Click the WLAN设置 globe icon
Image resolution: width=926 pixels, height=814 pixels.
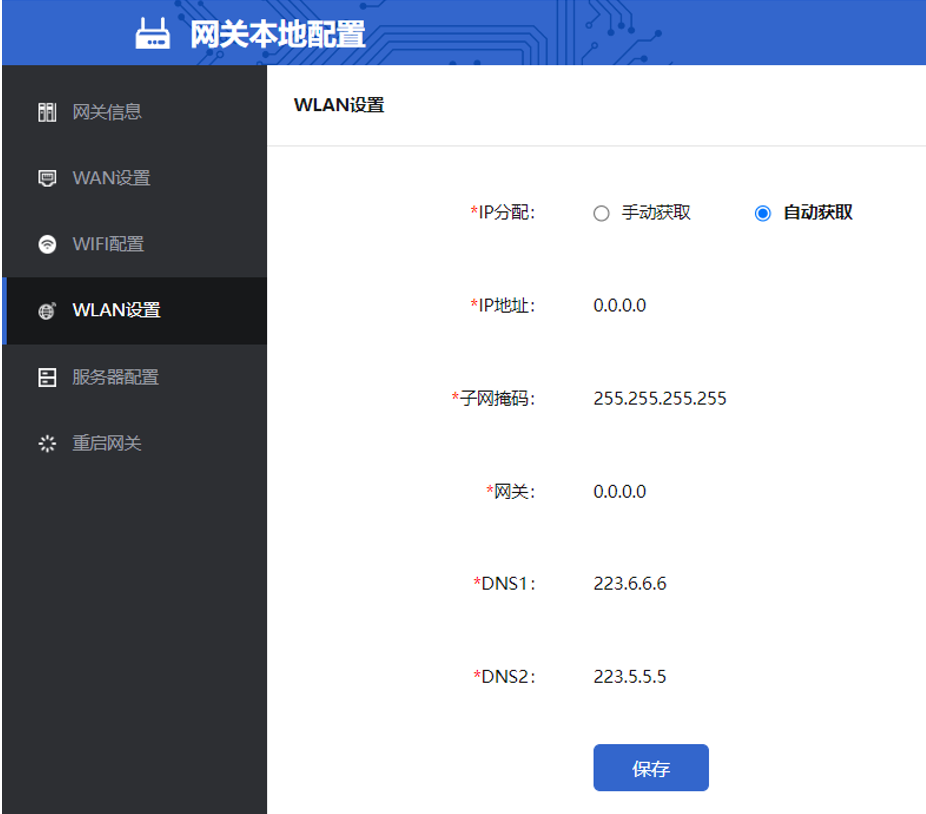tap(47, 310)
